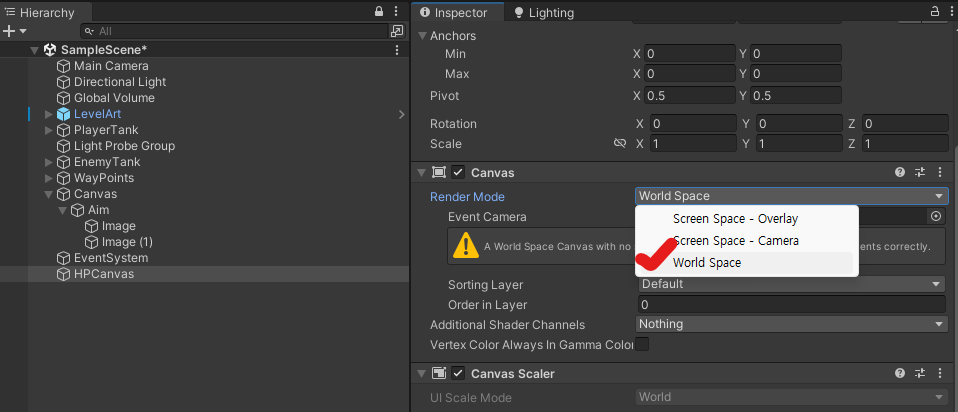This screenshot has height=412, width=958.
Task: Edit Scale Z field
Action: pos(905,143)
